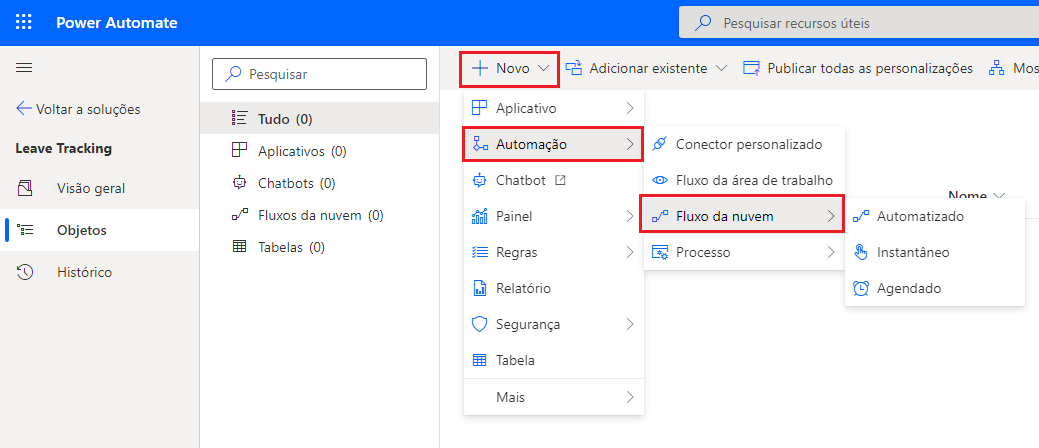Open the Chatbot menu entry

click(521, 180)
